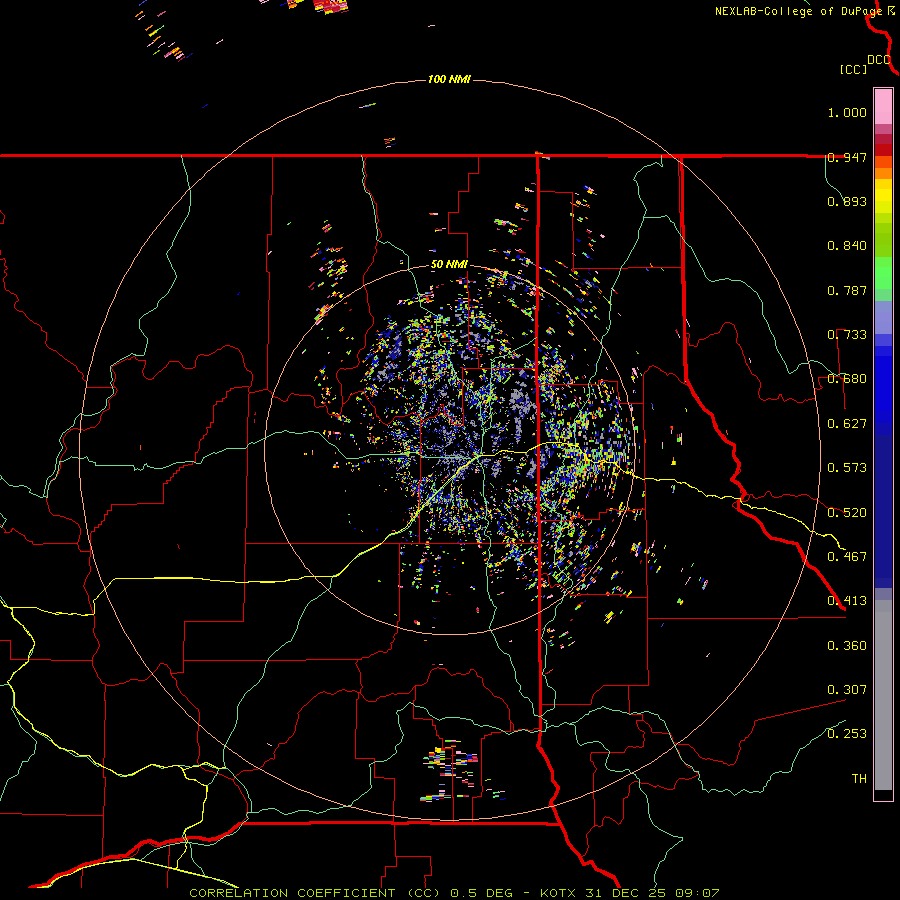900x900 pixels.
Task: Click the 0.947 scale value
Action: point(847,157)
